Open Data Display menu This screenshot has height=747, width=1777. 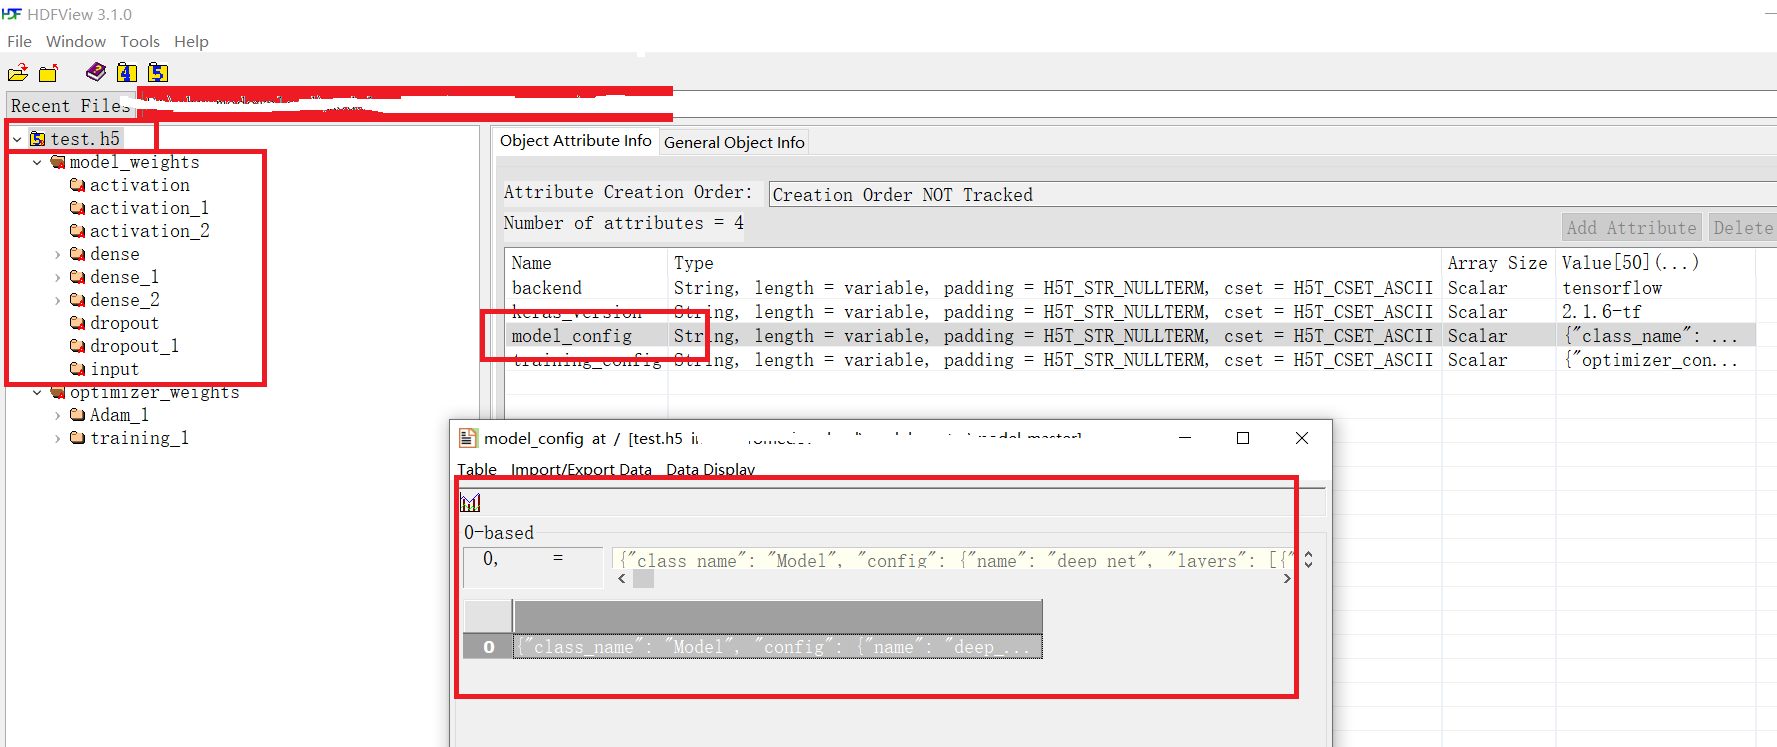pos(711,469)
